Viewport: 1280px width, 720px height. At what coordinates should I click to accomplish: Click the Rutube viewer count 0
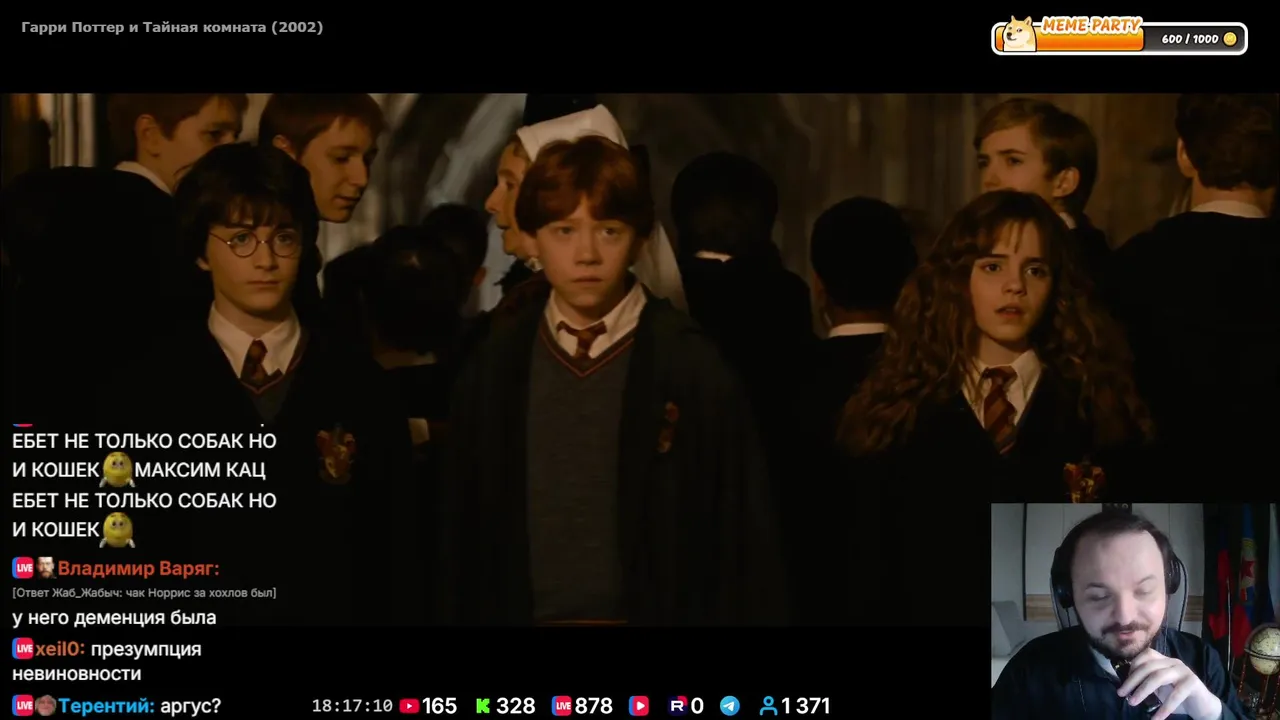(697, 706)
